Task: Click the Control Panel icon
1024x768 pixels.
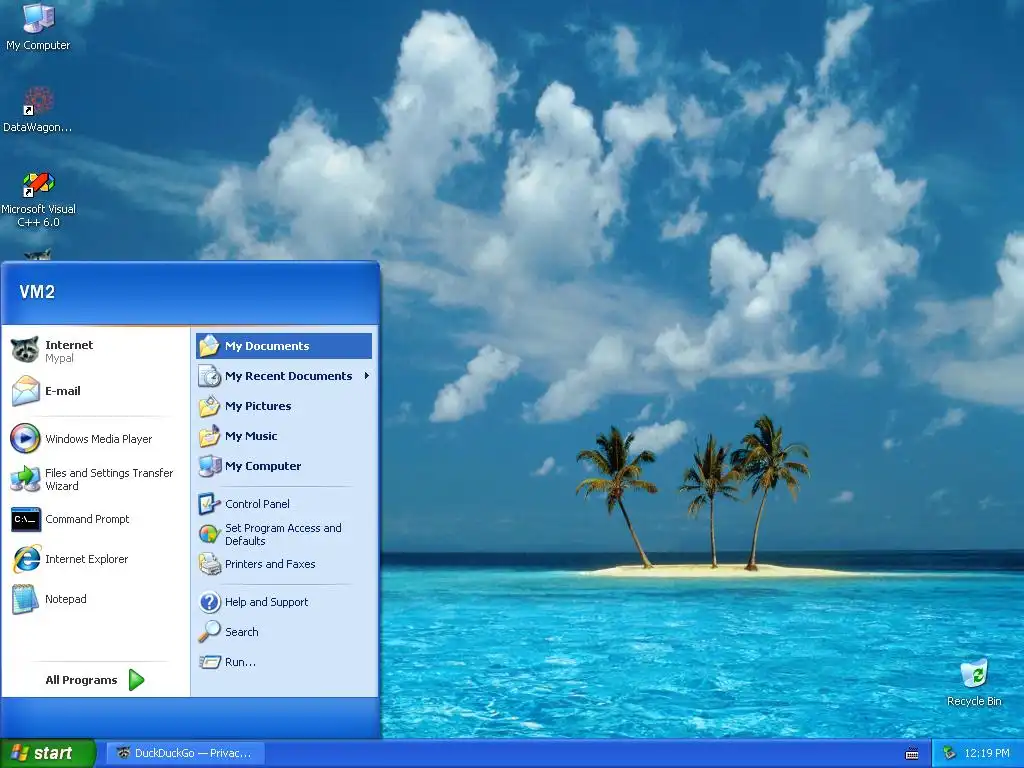Action: coord(210,504)
